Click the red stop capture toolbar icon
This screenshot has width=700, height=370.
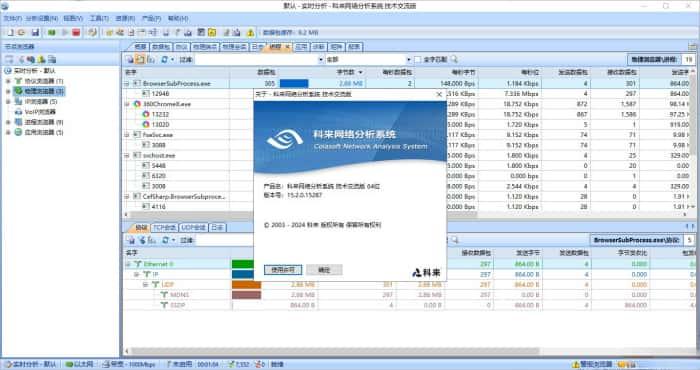[x=76, y=32]
